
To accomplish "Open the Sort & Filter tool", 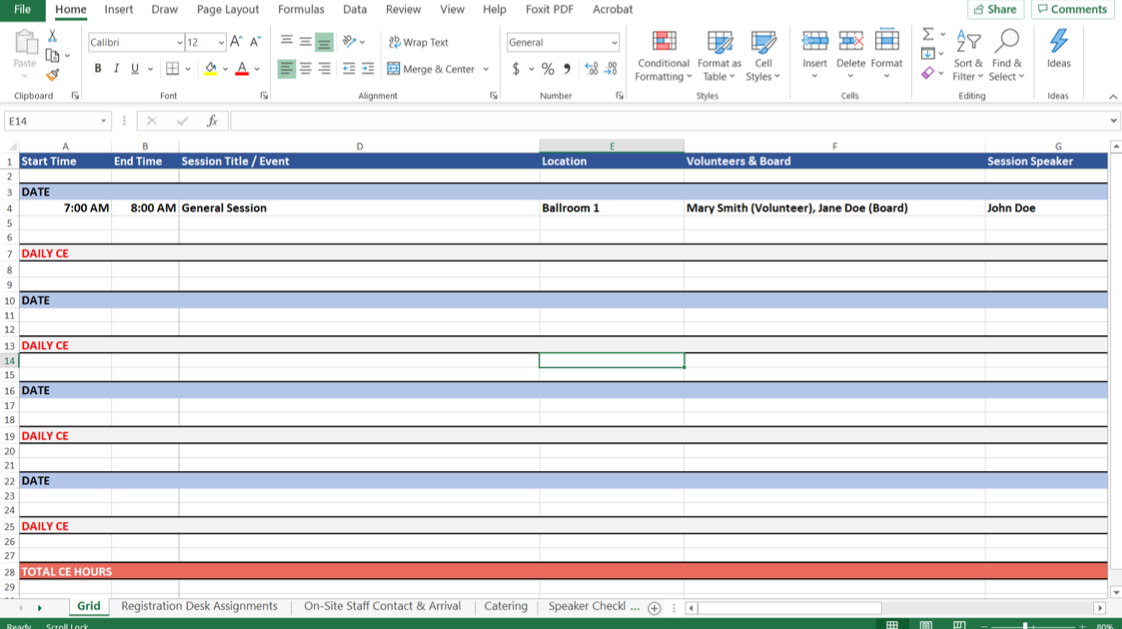I will (968, 54).
